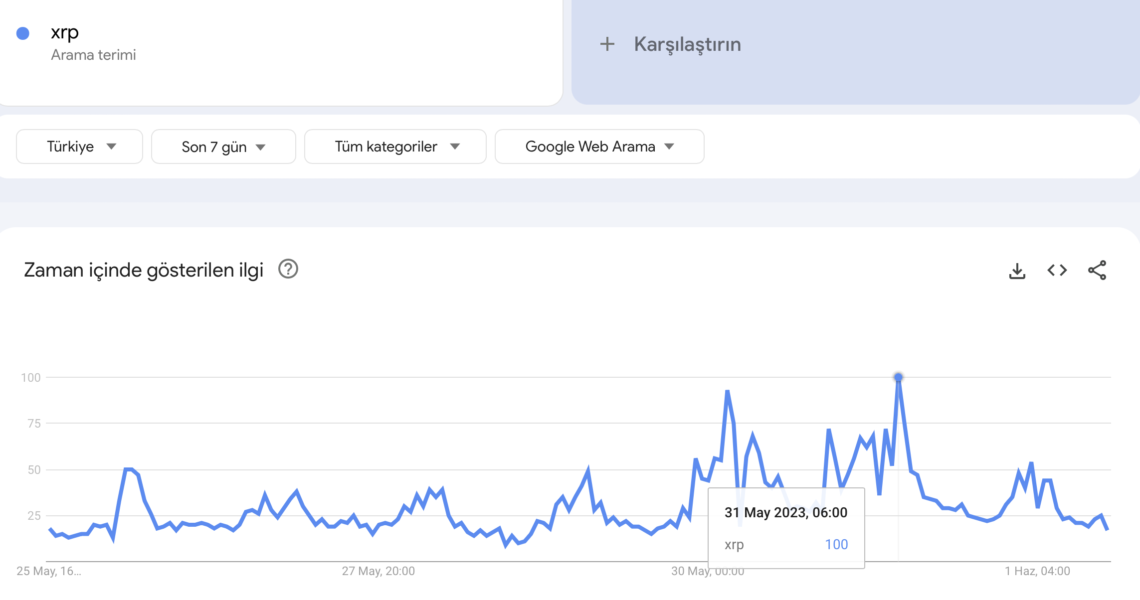
Task: Expand the Son 7 gün time range
Action: [223, 146]
